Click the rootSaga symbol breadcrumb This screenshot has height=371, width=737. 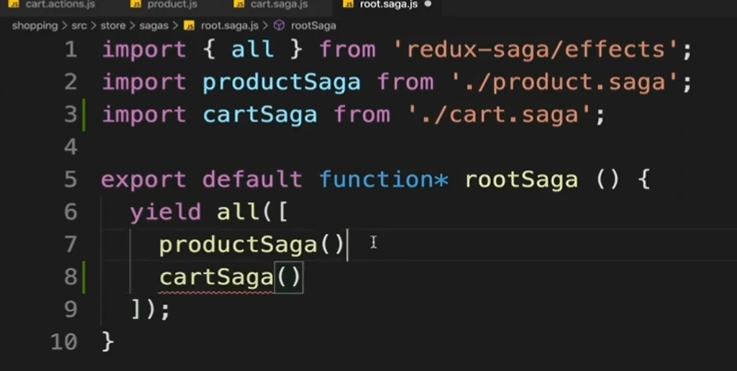[x=313, y=26]
